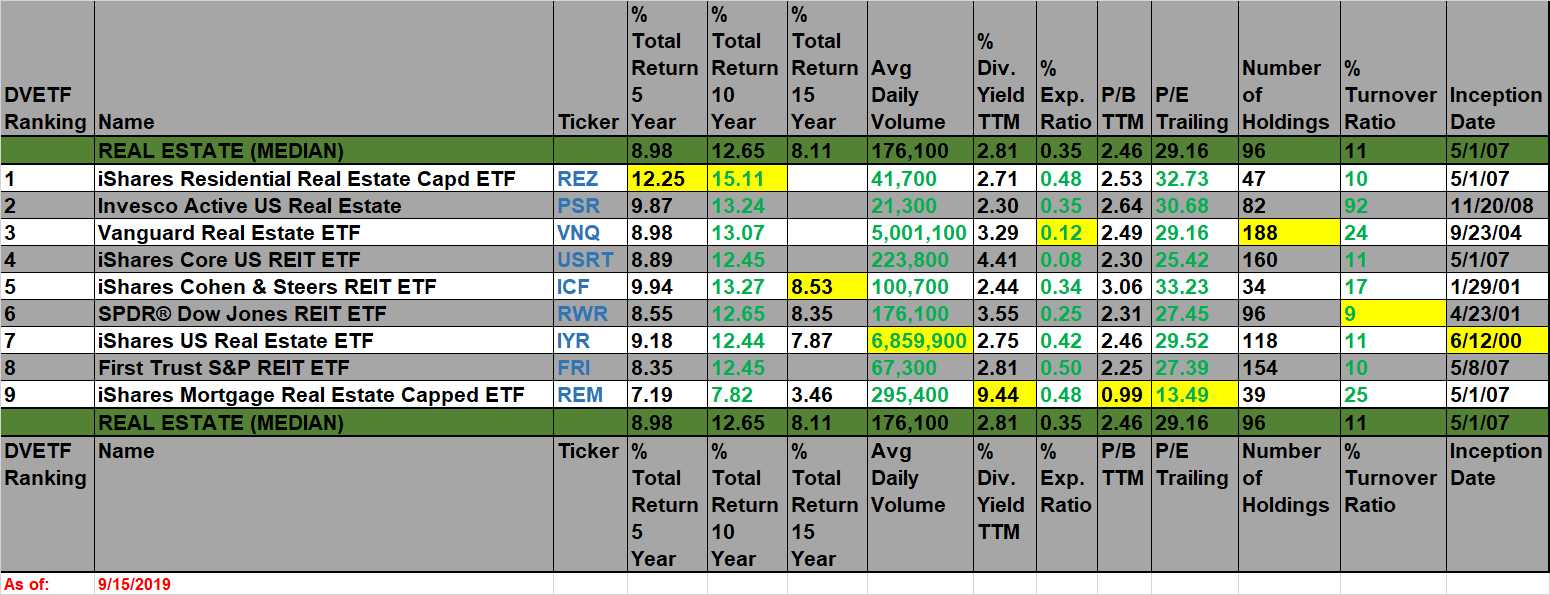Click the 32.73 P/E trailing cell

[1195, 179]
